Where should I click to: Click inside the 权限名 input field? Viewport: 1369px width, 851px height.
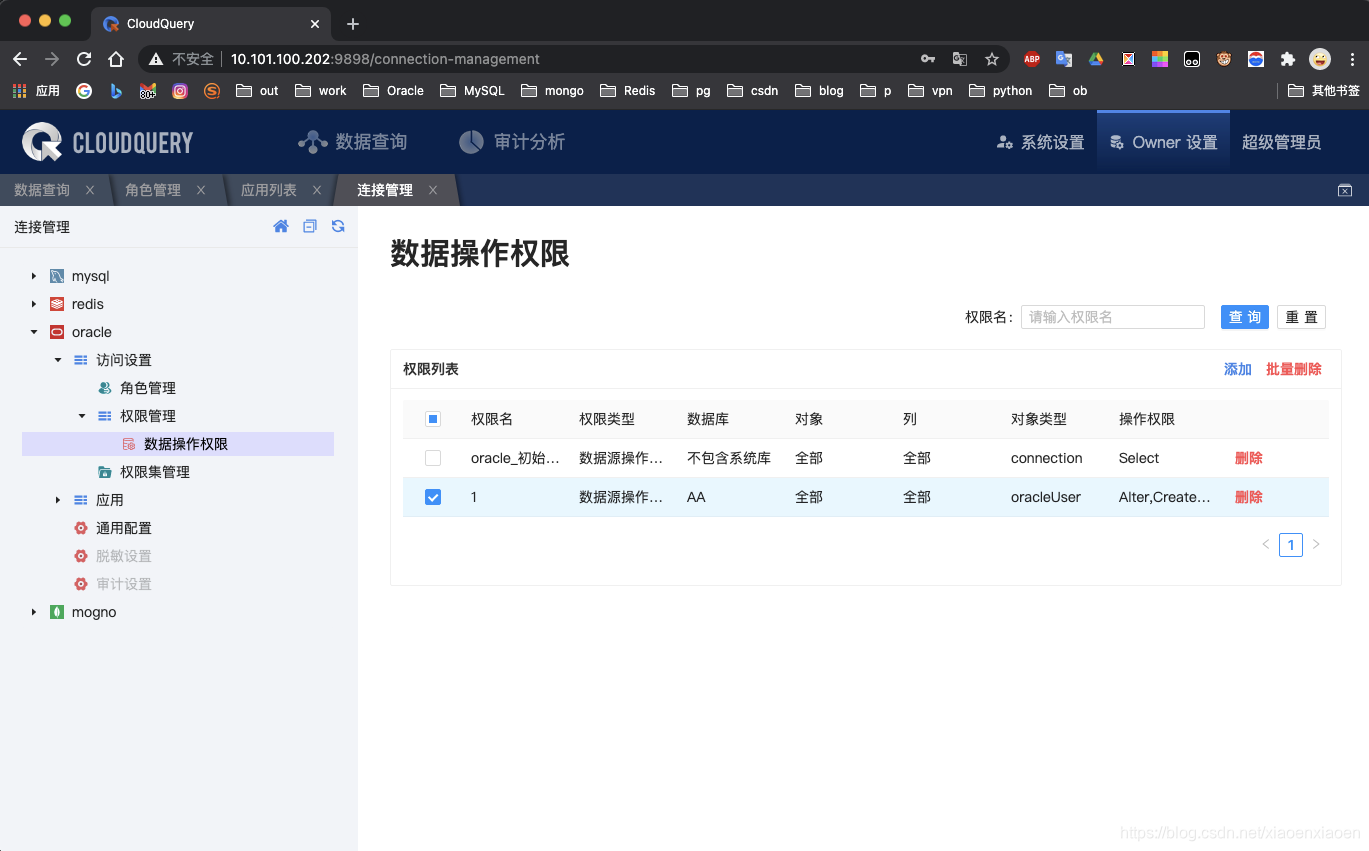[1112, 316]
